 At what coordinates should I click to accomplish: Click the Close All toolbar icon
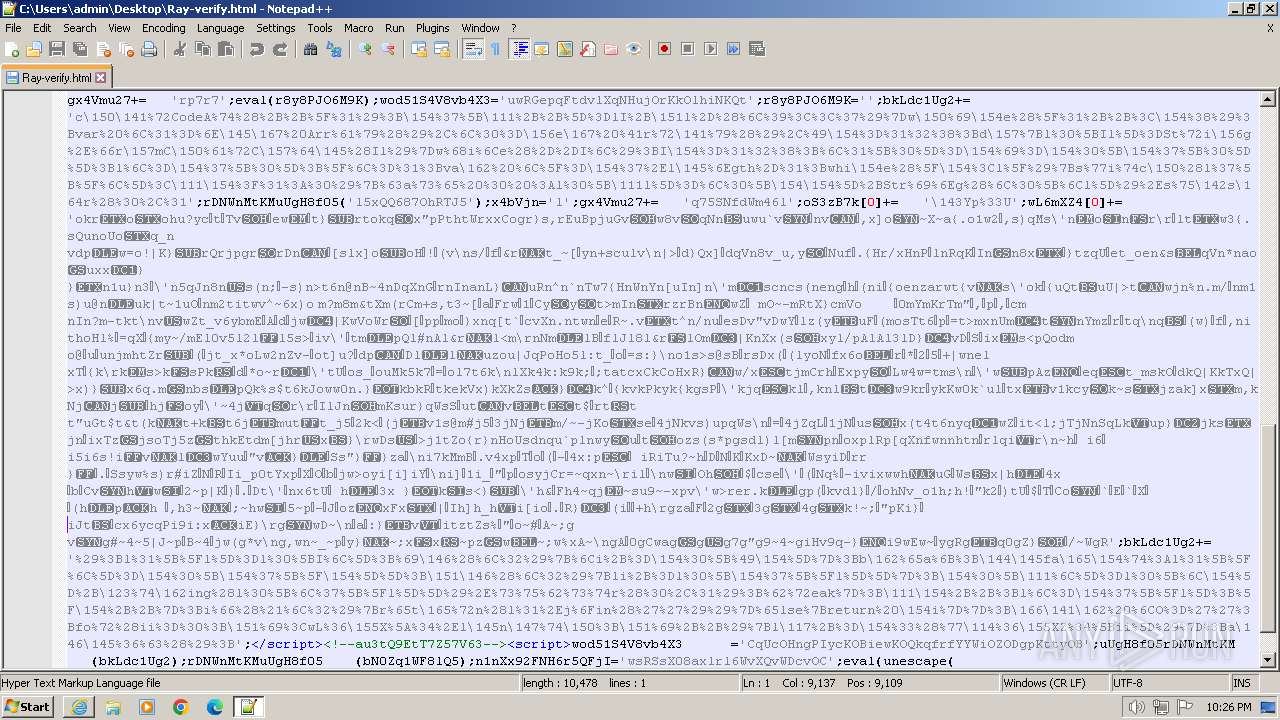coord(126,49)
